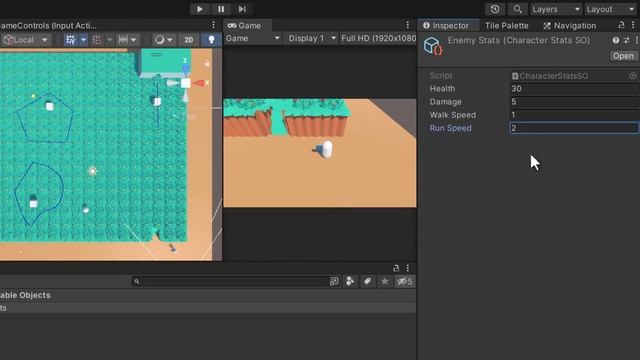The width and height of the screenshot is (640, 360).
Task: Click the Scene gizmo center cube
Action: coord(186,83)
